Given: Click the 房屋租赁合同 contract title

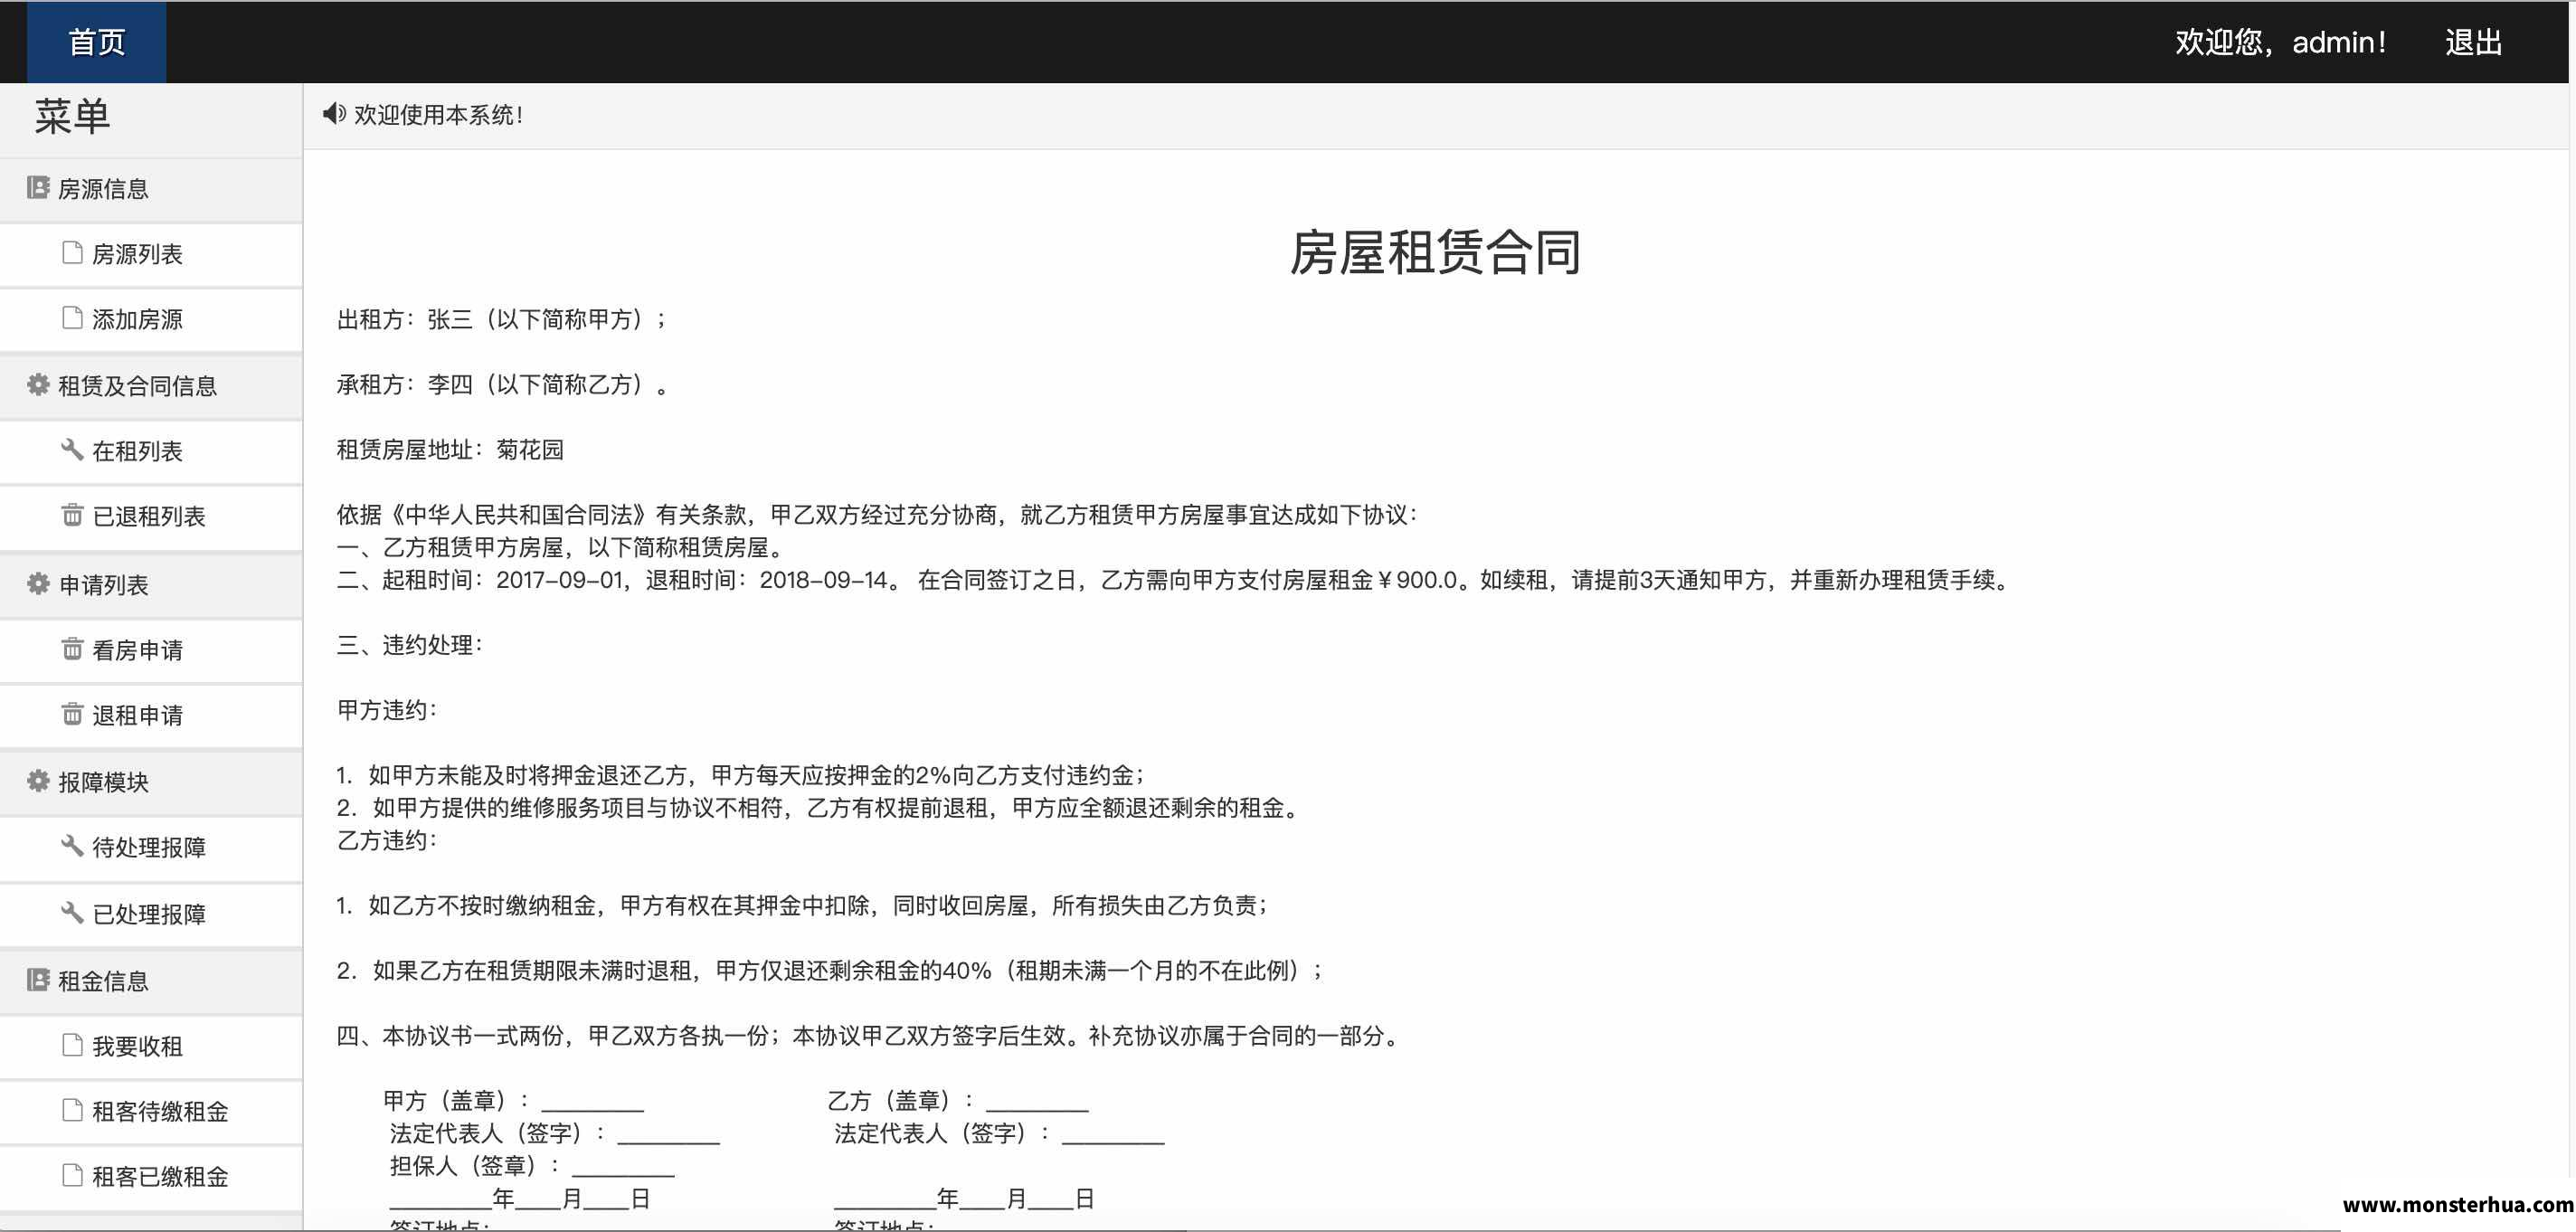Looking at the screenshot, I should pos(1435,252).
